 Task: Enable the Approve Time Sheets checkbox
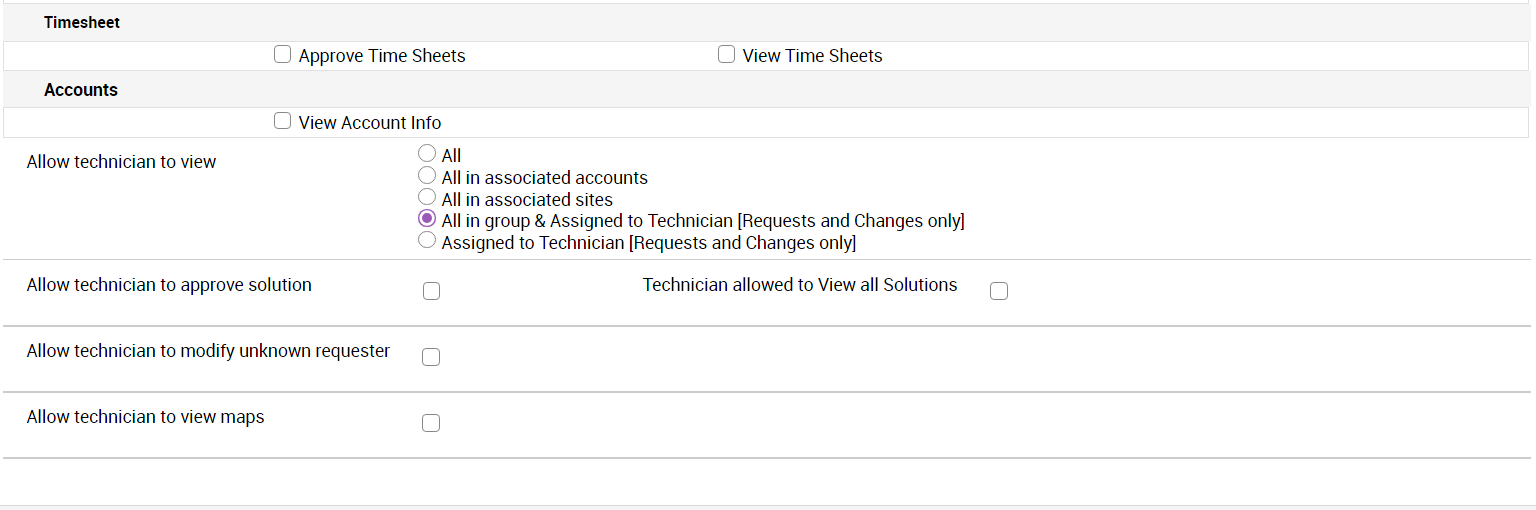[x=282, y=55]
